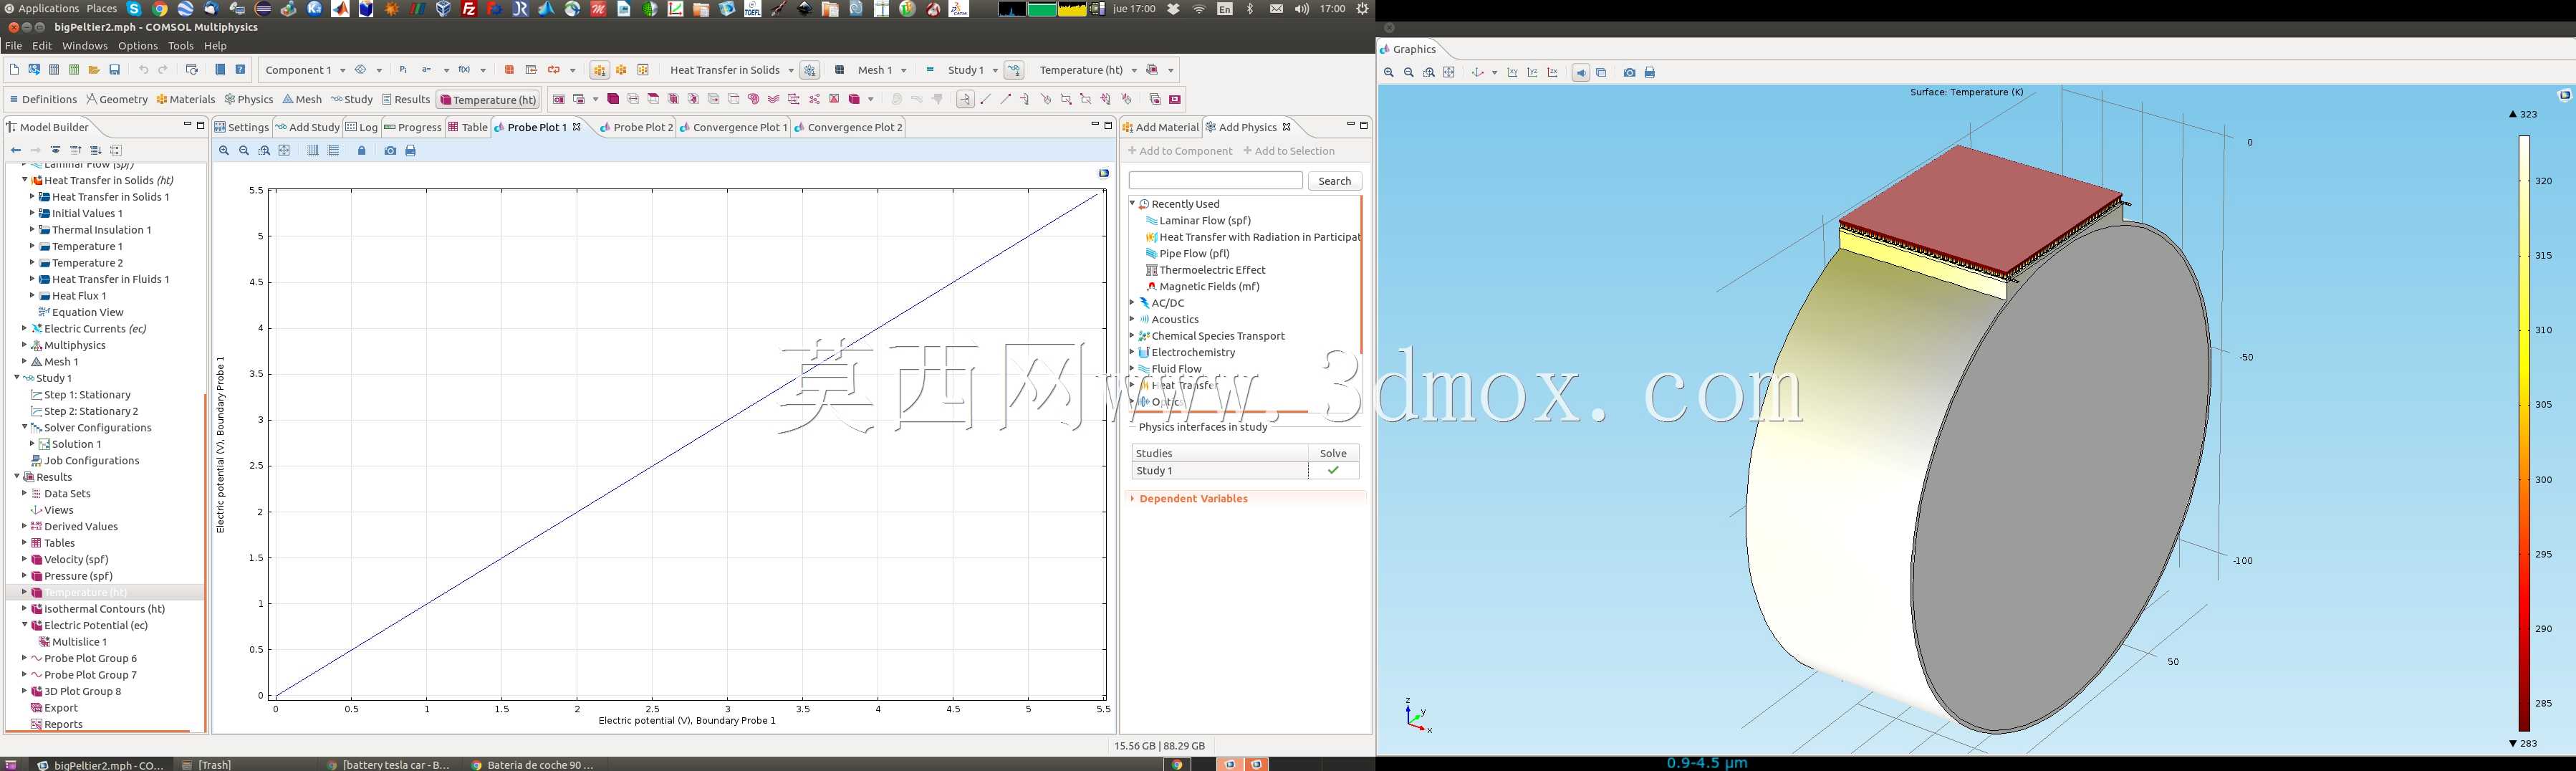Expand the Derived Values node
The image size is (2576, 771).
click(24, 526)
